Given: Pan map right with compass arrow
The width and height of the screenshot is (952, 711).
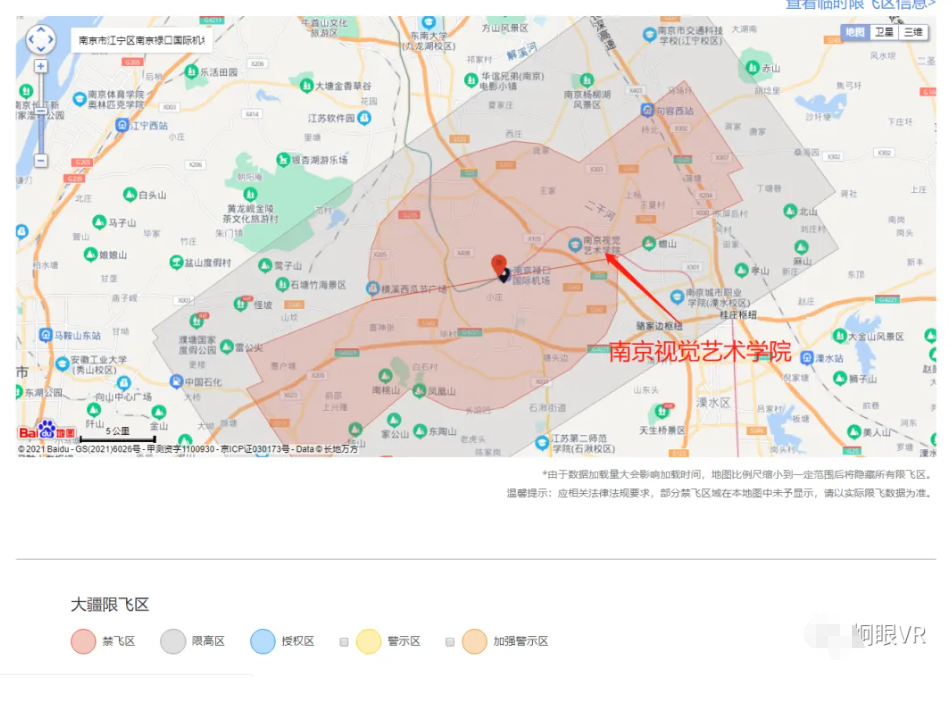Looking at the screenshot, I should coord(53,40).
